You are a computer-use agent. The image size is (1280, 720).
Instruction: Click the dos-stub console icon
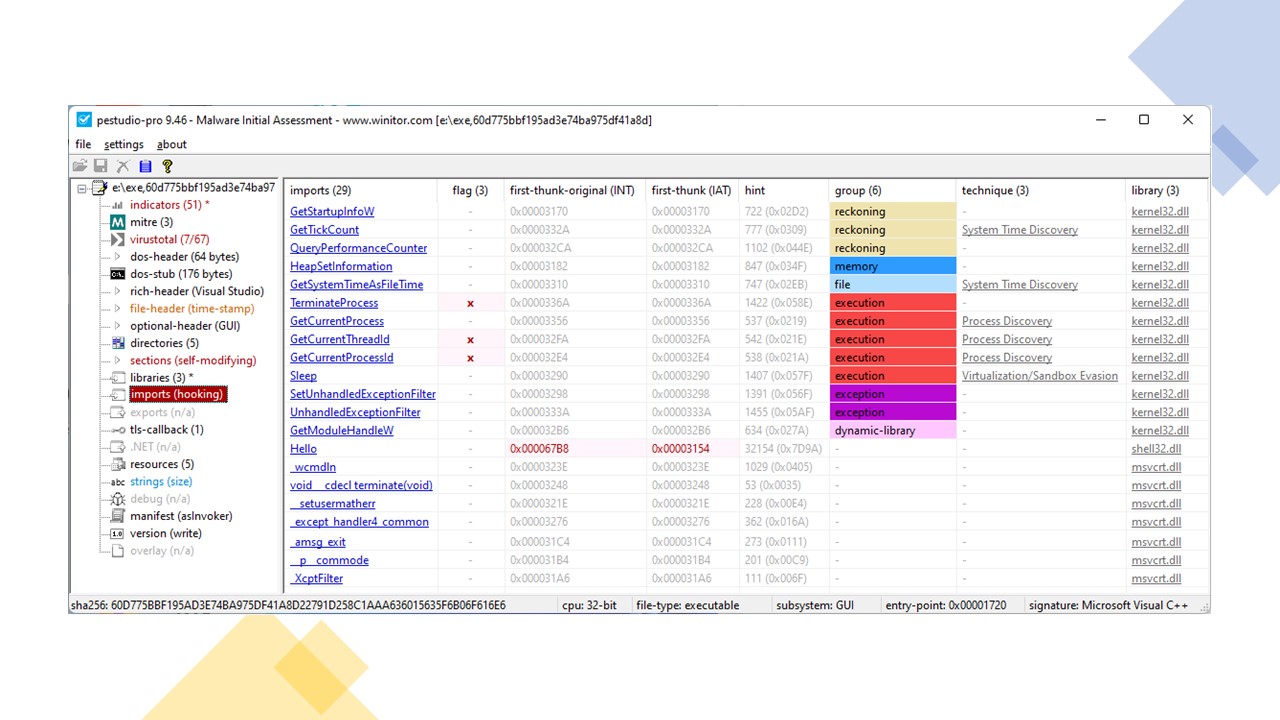coord(117,274)
